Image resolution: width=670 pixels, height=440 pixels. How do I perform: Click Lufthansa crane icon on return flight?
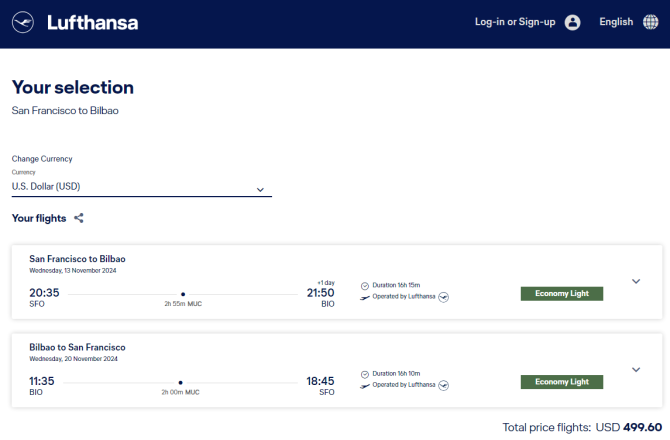pyautogui.click(x=444, y=385)
